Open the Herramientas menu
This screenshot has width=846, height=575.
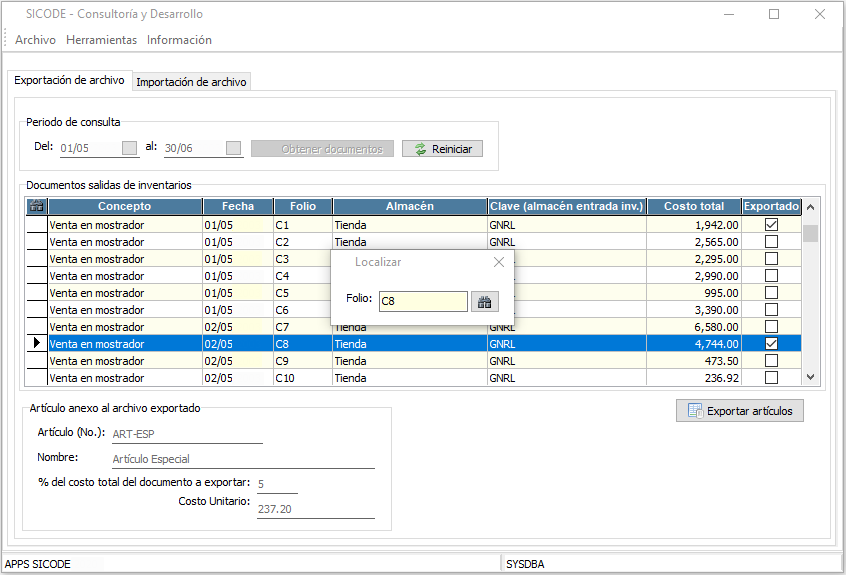click(101, 40)
